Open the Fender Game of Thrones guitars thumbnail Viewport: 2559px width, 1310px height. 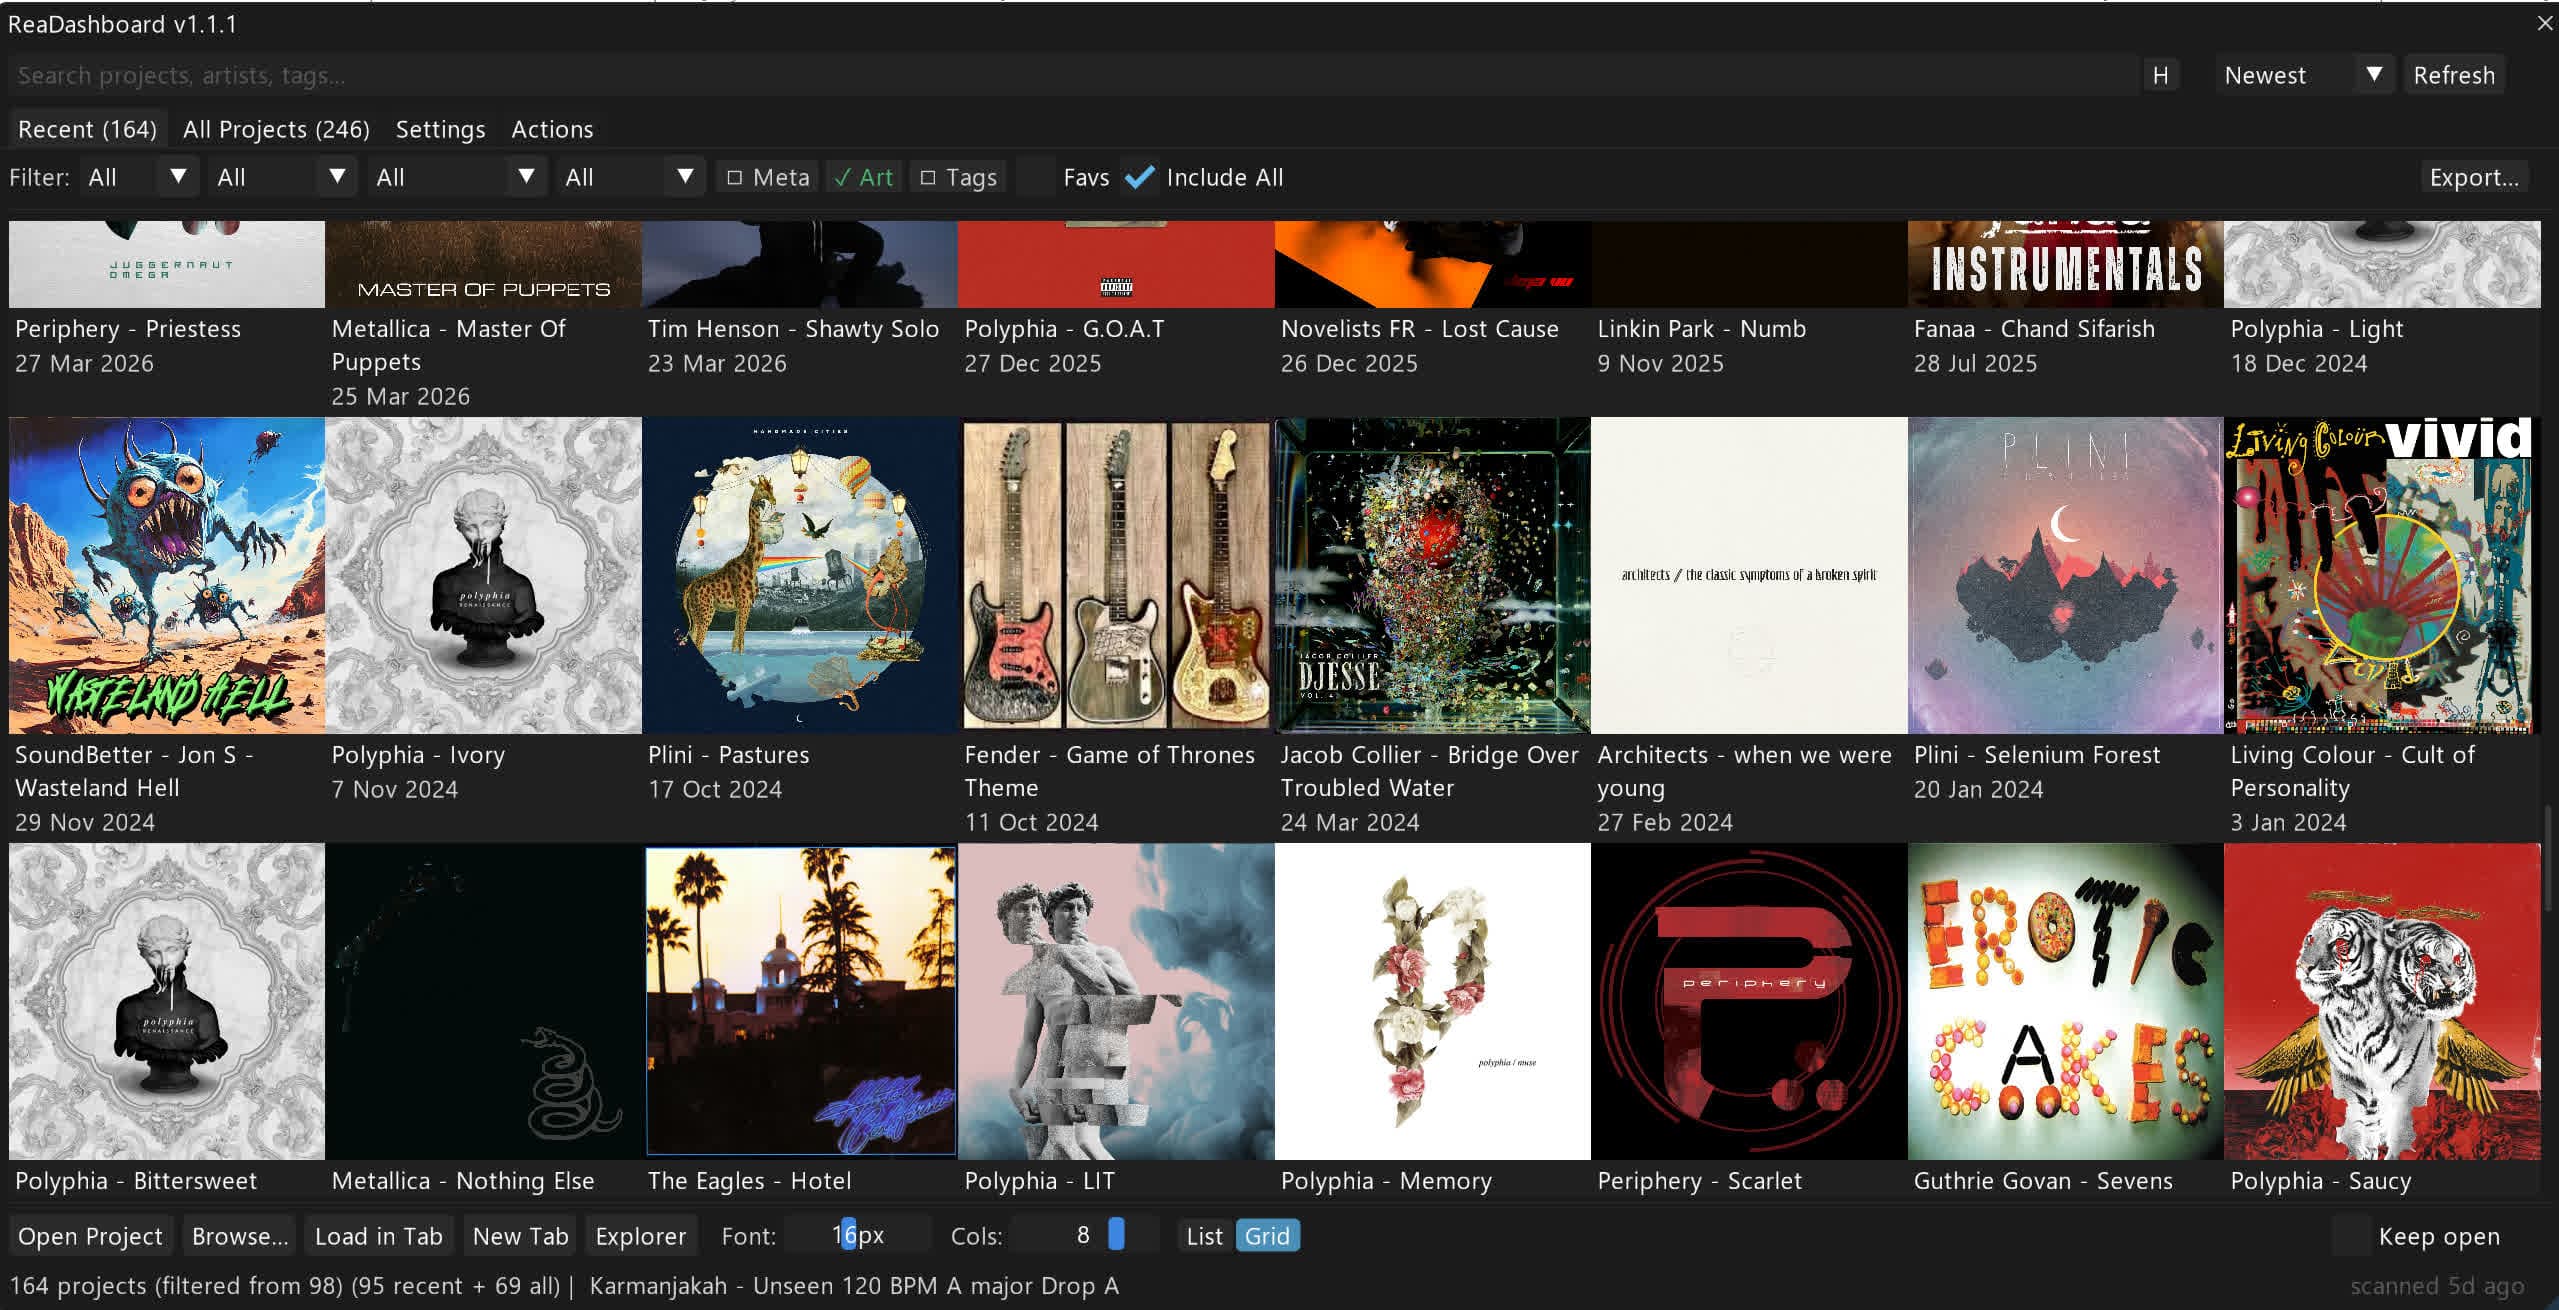[x=1116, y=575]
